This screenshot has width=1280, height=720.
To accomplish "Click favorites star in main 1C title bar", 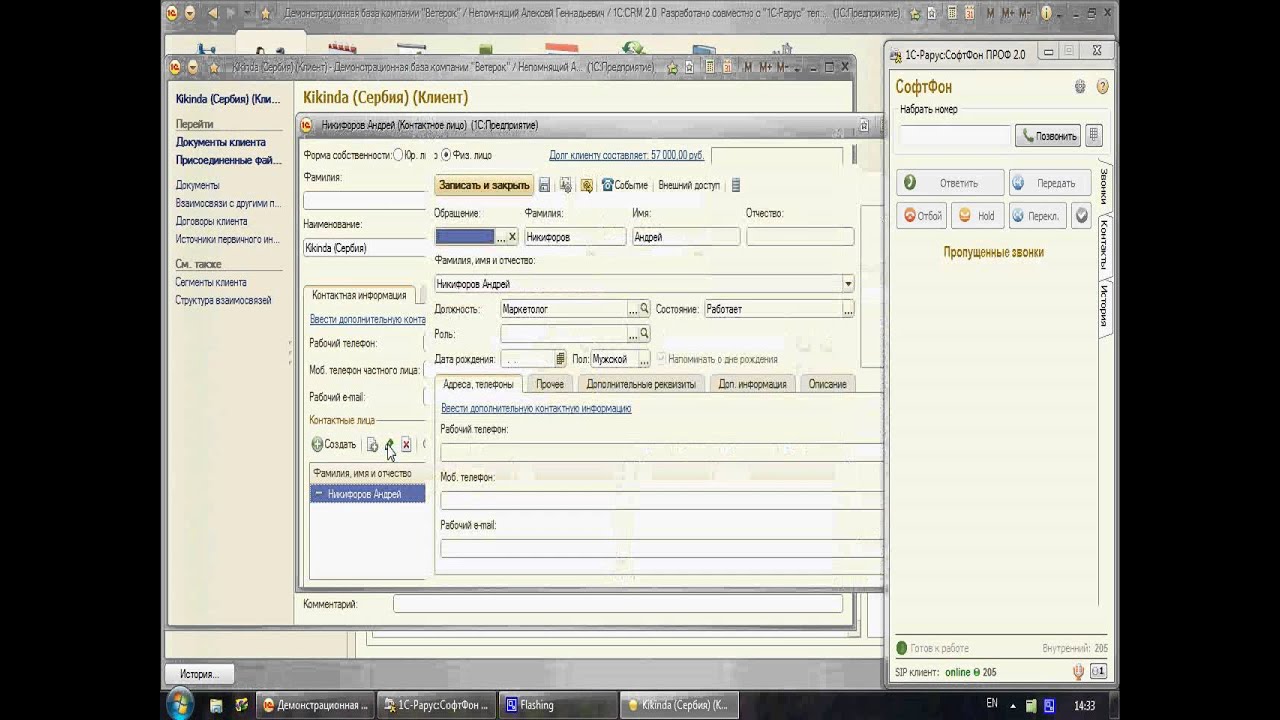I will point(265,13).
